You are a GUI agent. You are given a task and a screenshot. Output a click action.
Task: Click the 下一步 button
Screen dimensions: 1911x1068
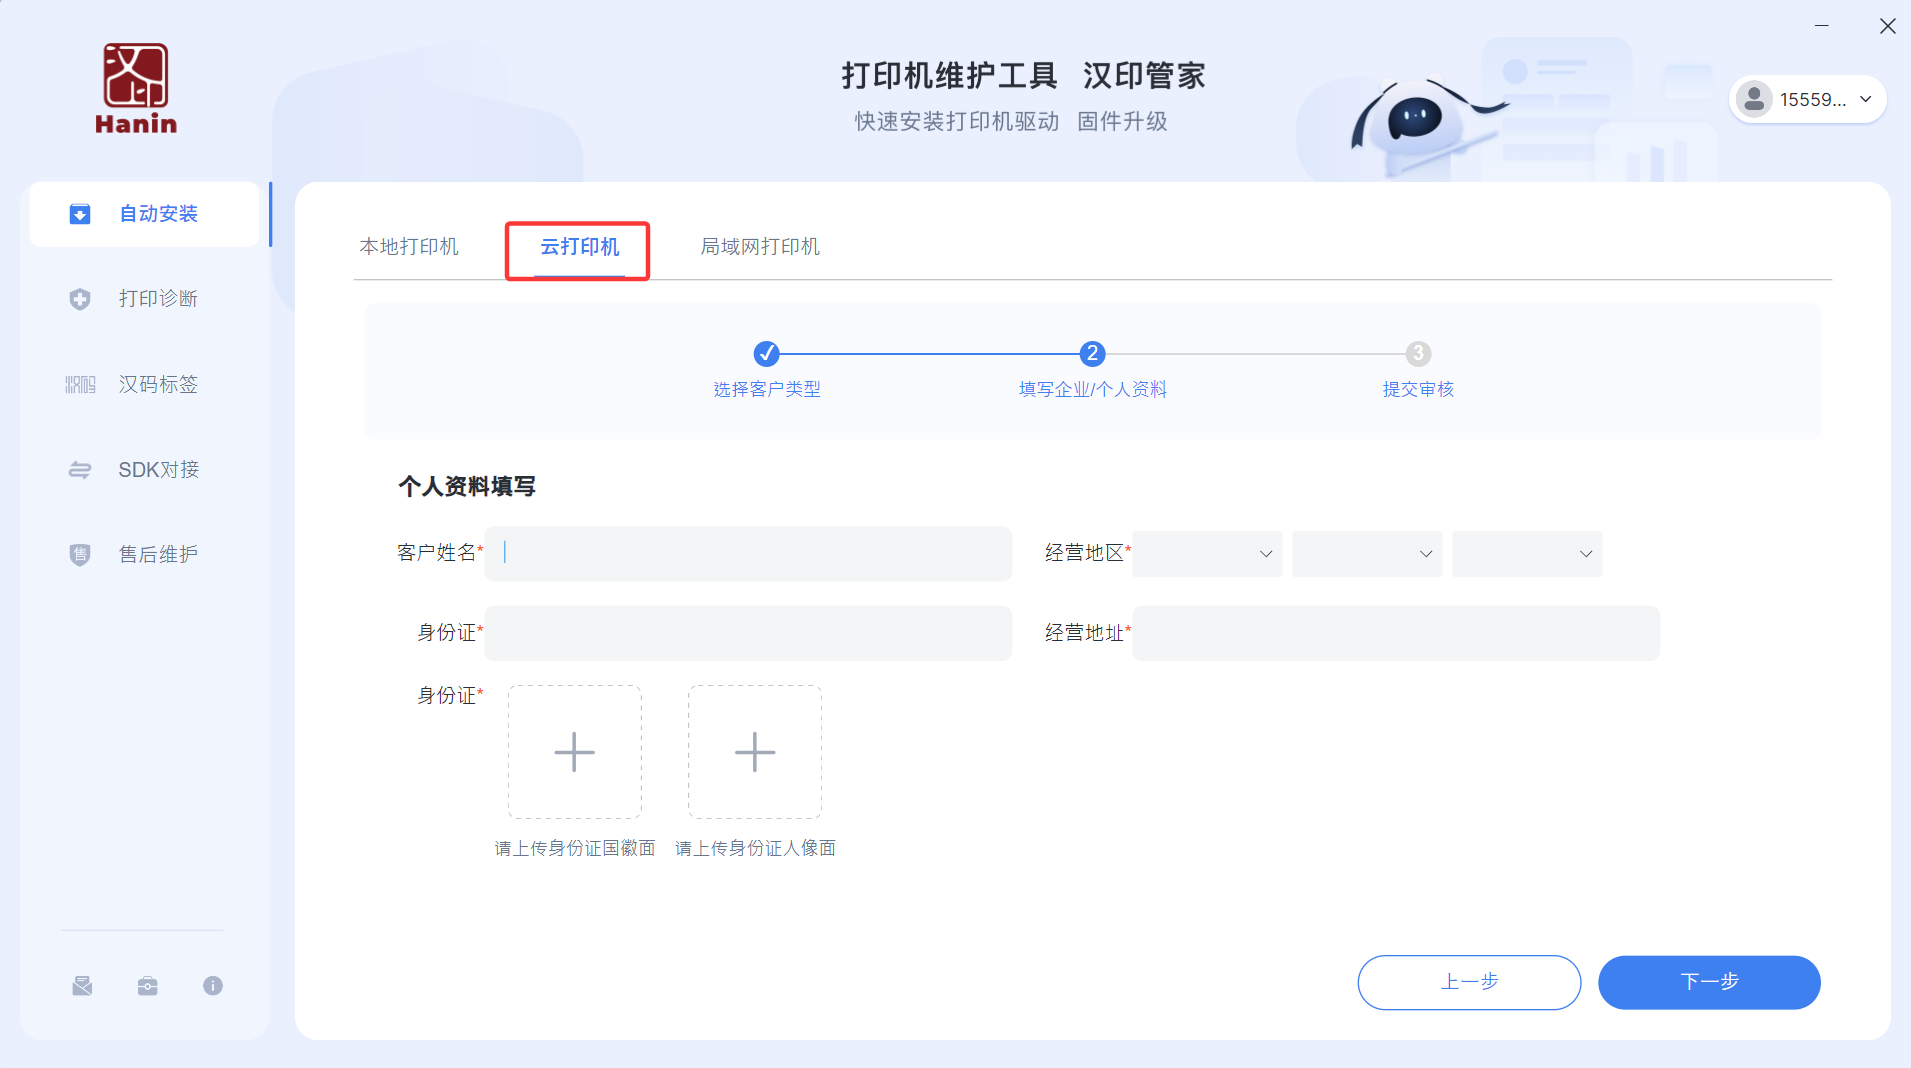point(1708,982)
